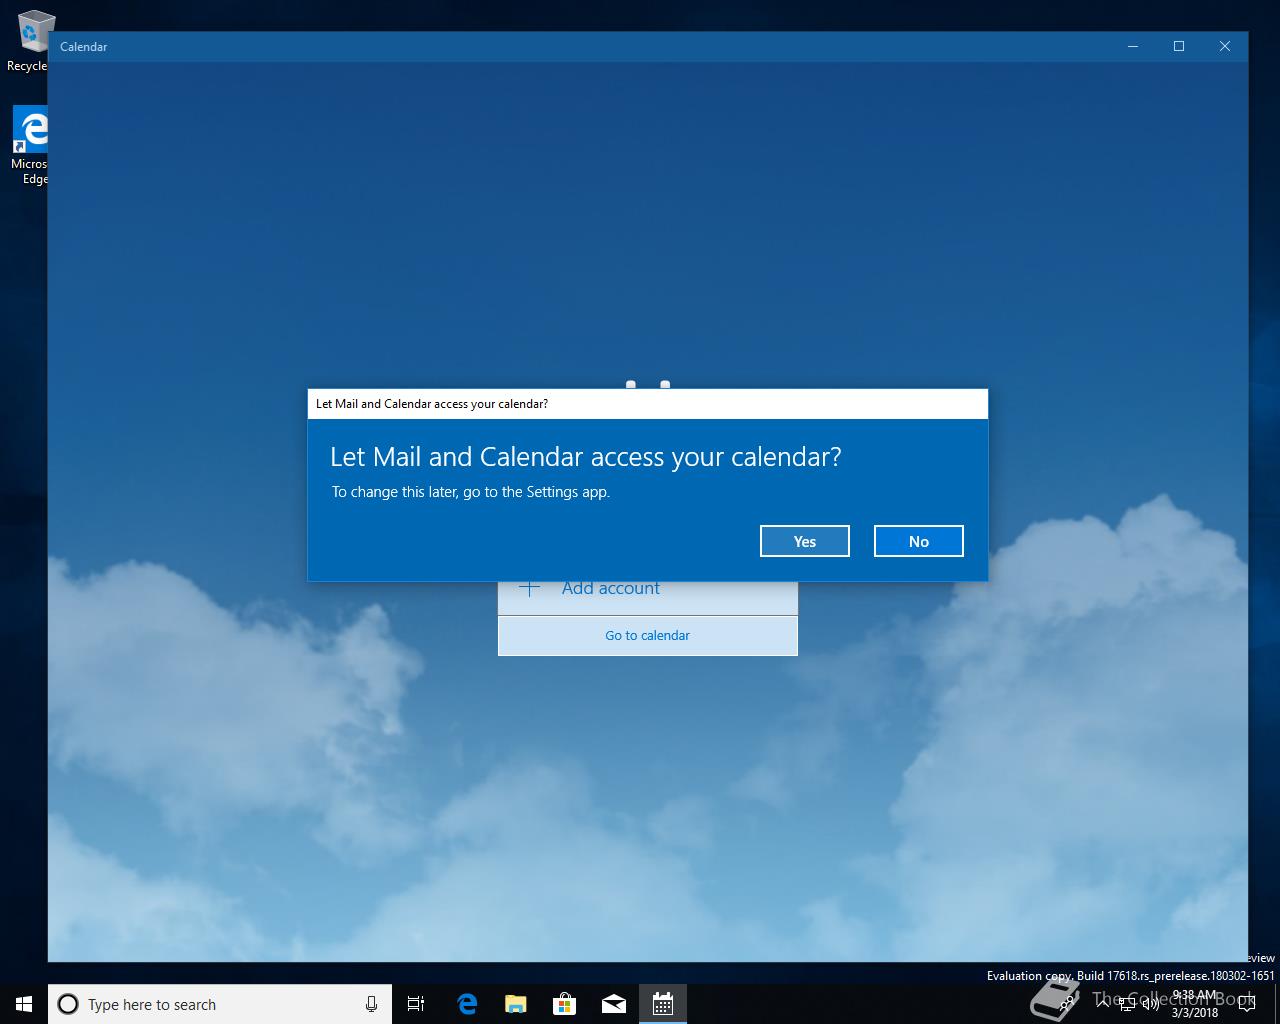Image resolution: width=1280 pixels, height=1024 pixels.
Task: Open Microsoft Store from taskbar
Action: (x=565, y=1004)
